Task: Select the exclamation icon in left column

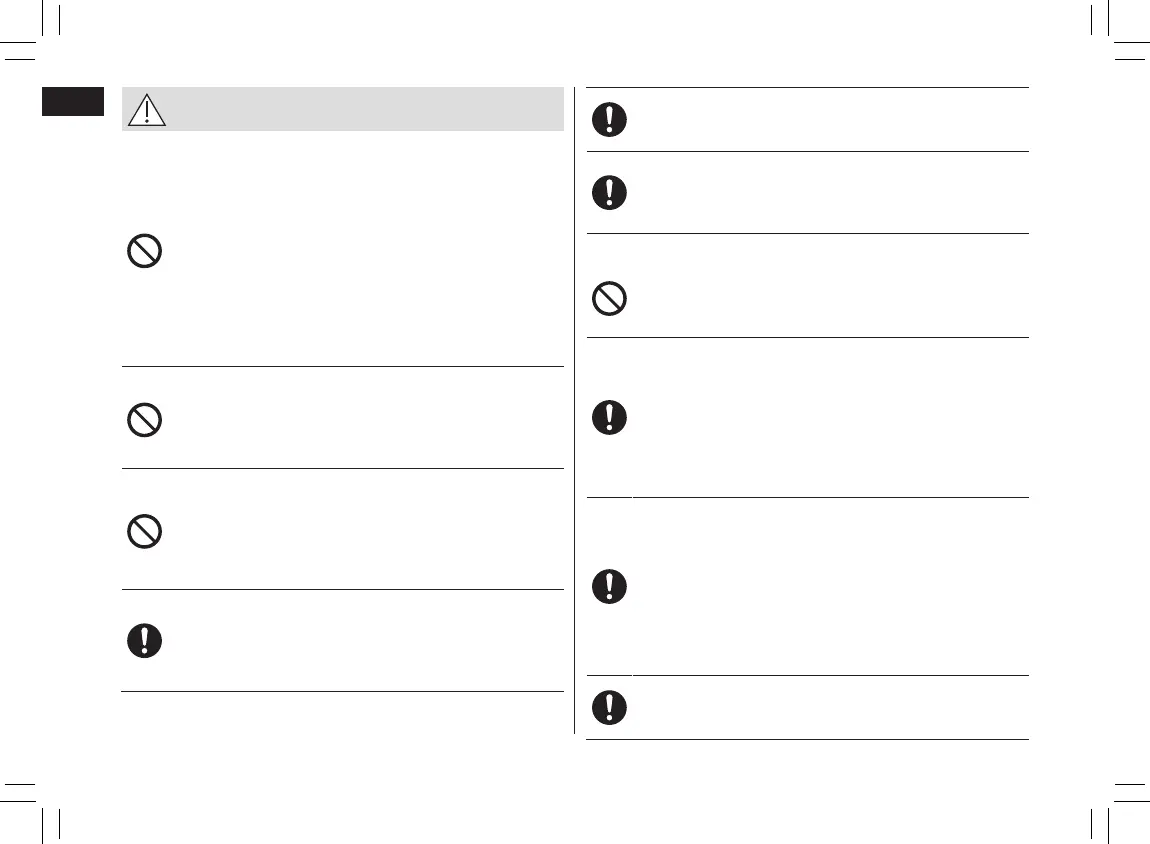Action: (x=145, y=641)
